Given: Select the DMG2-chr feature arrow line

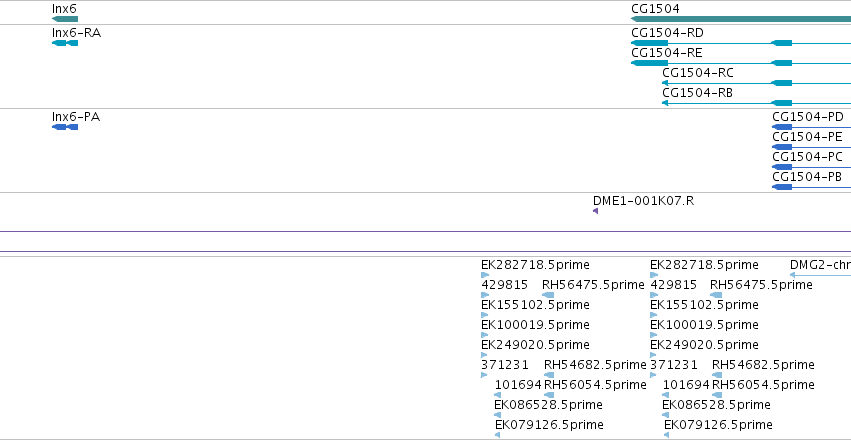Looking at the screenshot, I should pos(820,275).
